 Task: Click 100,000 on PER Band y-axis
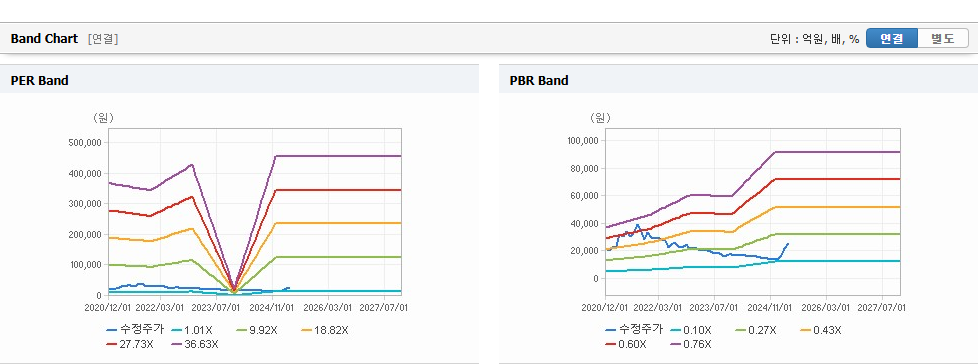[85, 265]
